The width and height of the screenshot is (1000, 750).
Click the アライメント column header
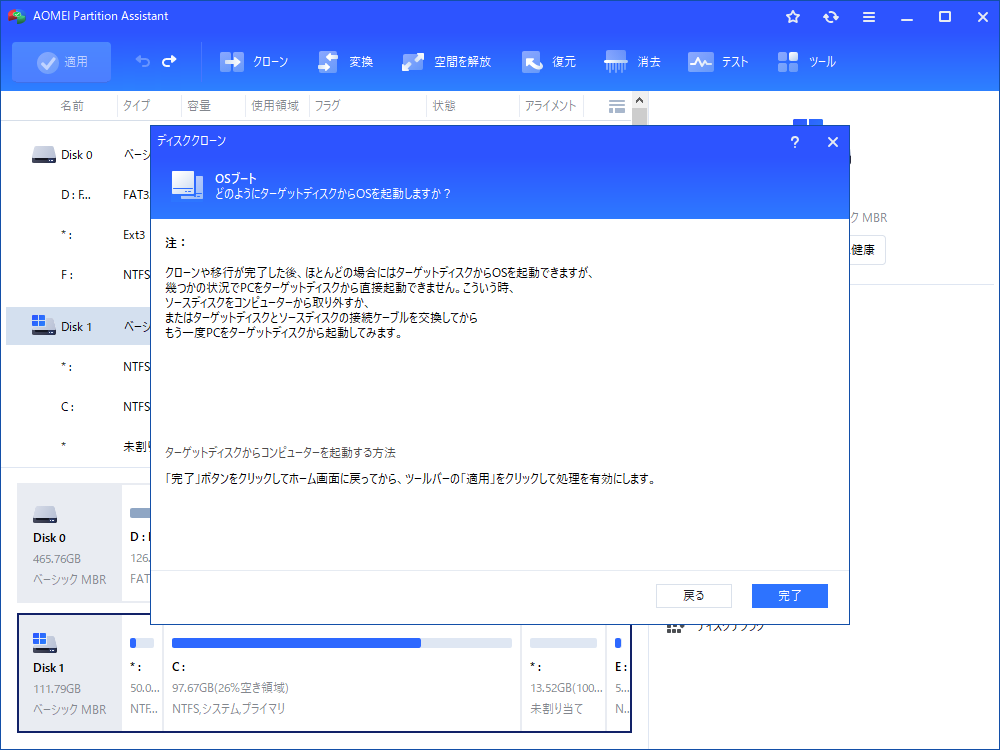coord(550,106)
